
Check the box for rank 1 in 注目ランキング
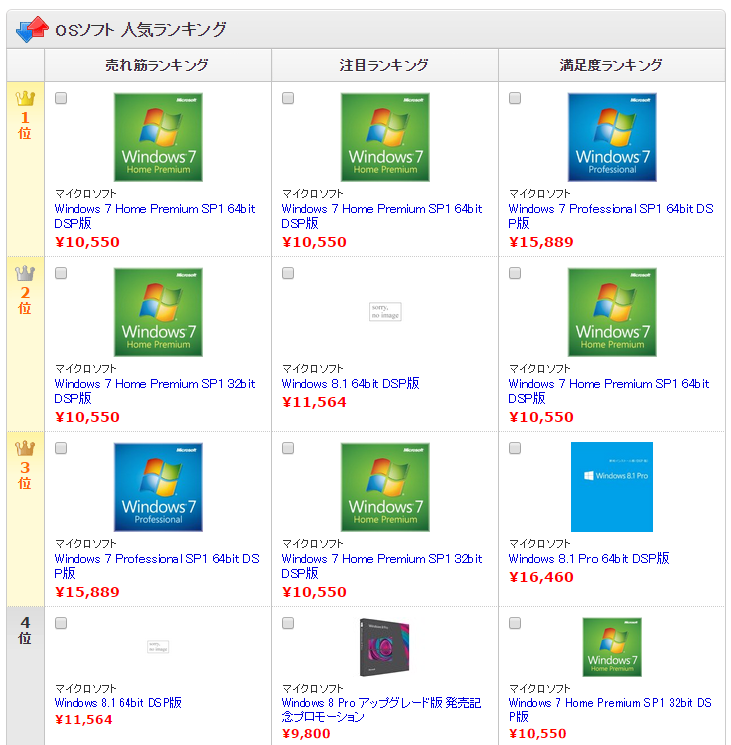[x=288, y=98]
